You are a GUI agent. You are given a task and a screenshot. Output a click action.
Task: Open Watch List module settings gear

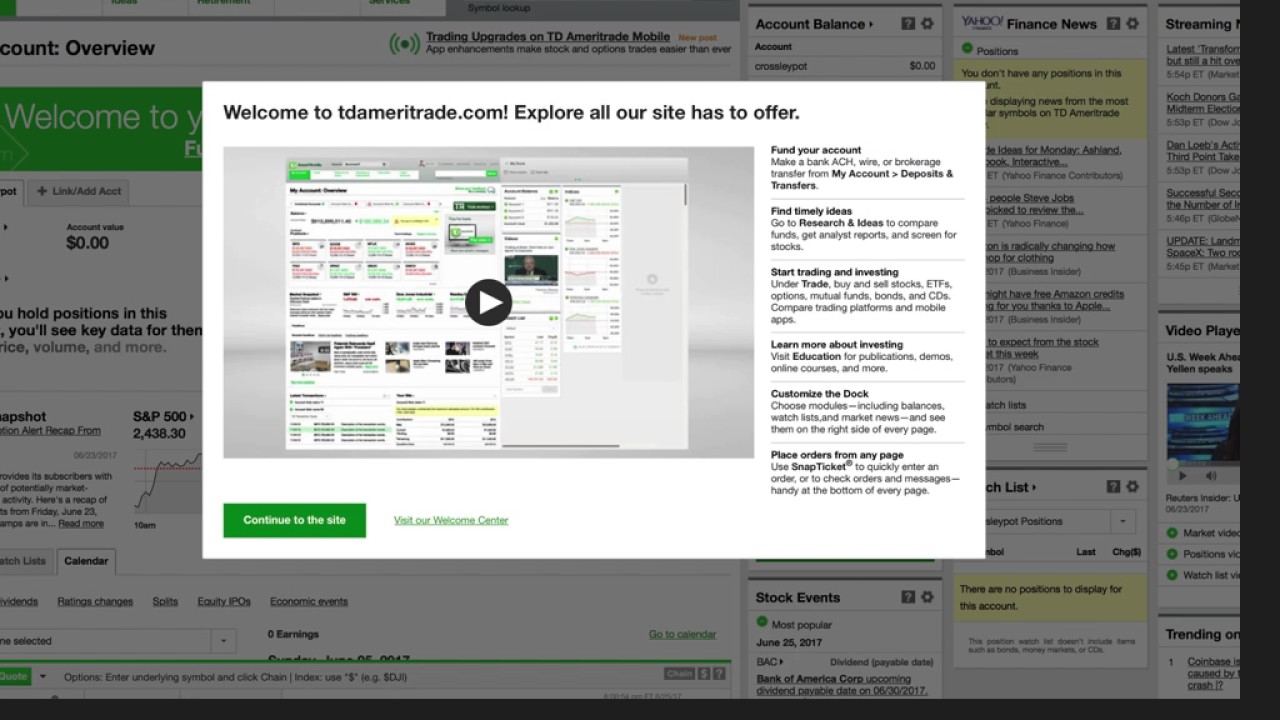point(1132,487)
